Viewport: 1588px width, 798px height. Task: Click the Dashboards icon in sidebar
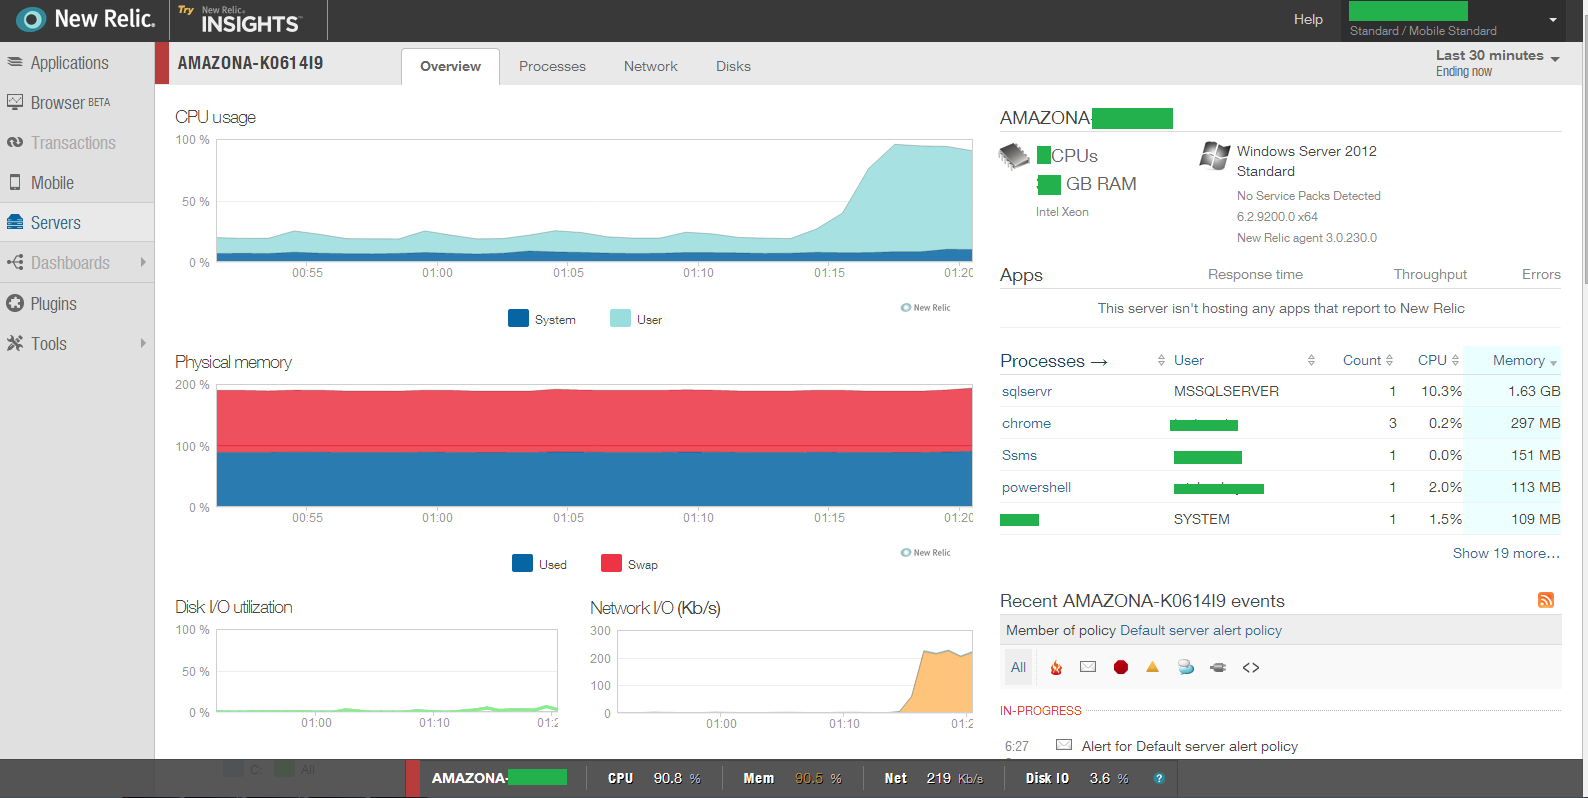click(14, 262)
